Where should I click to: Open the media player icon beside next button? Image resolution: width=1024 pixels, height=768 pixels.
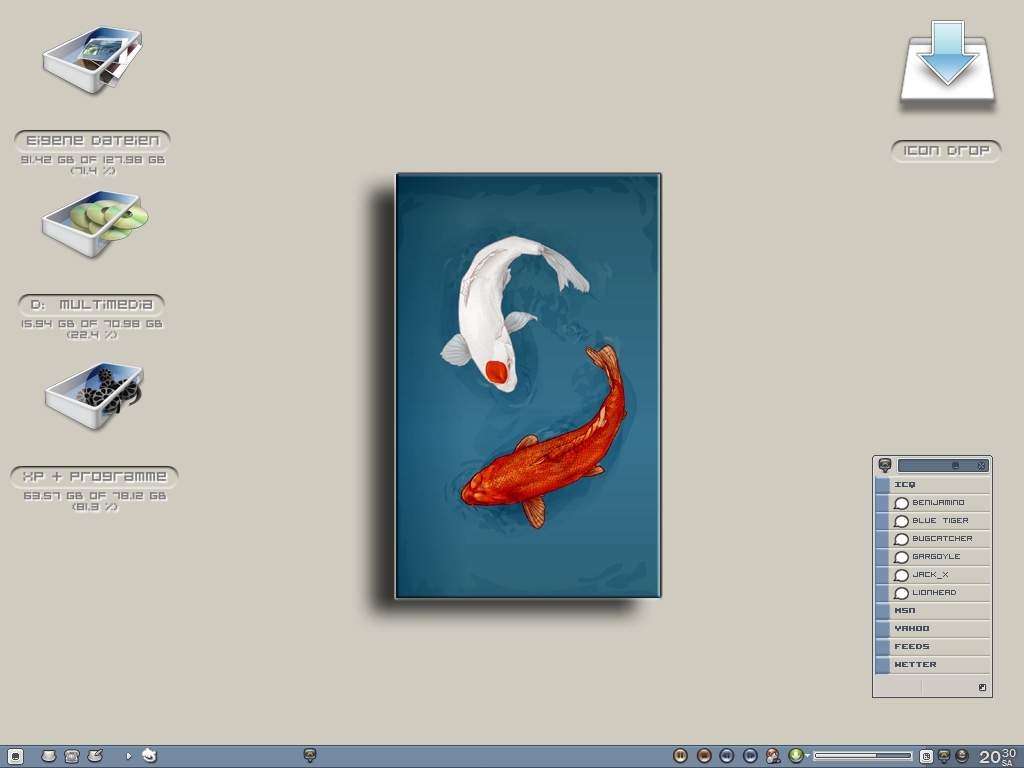coord(773,756)
